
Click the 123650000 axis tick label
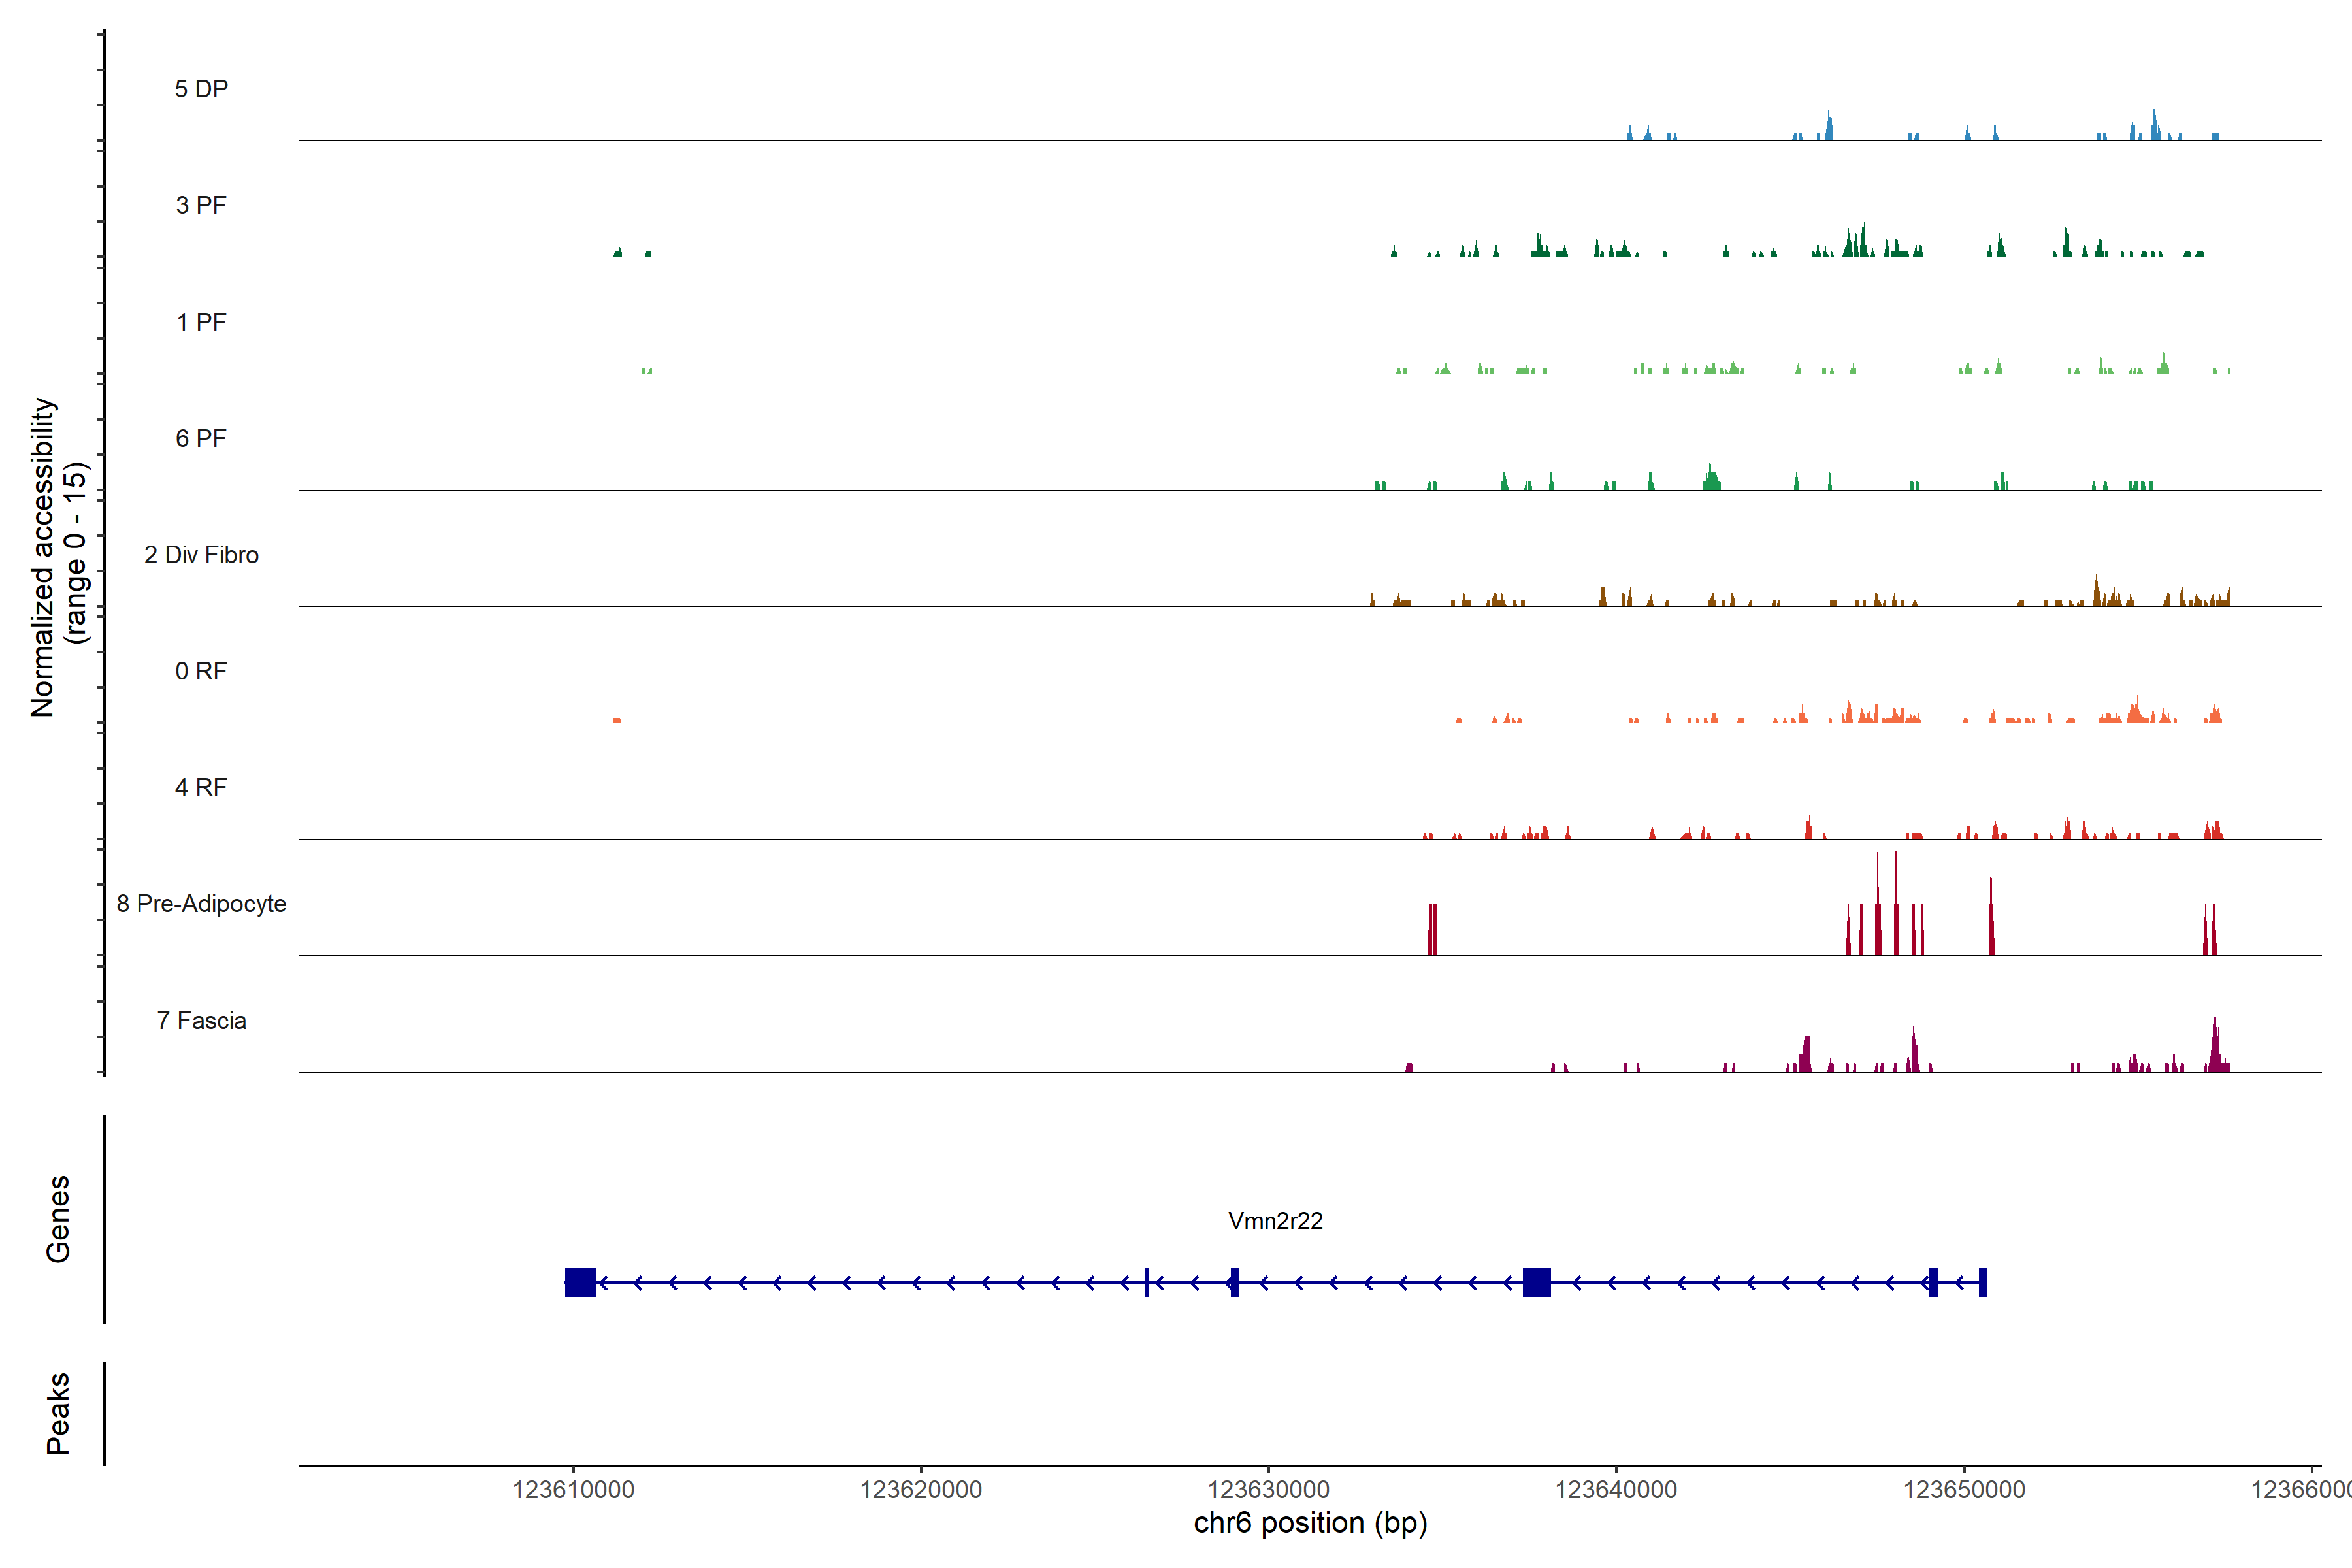point(1964,1490)
